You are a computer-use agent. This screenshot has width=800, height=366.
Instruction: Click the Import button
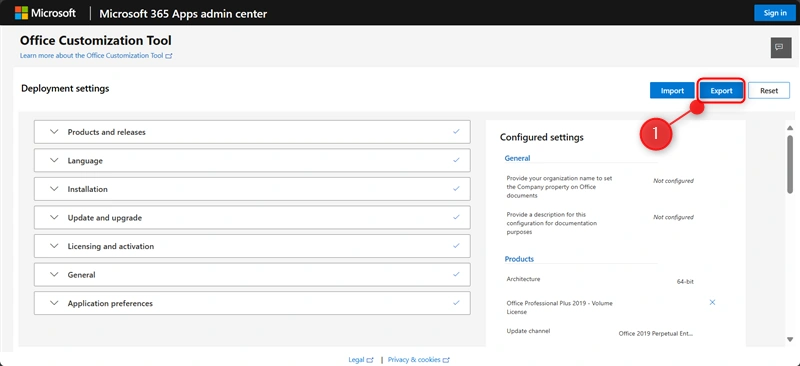(x=672, y=91)
